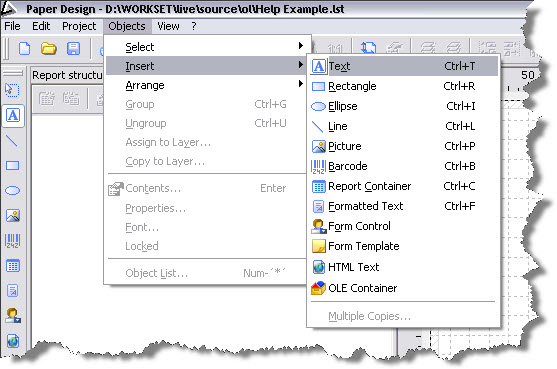Toggle the Locked menu entry

click(207, 246)
